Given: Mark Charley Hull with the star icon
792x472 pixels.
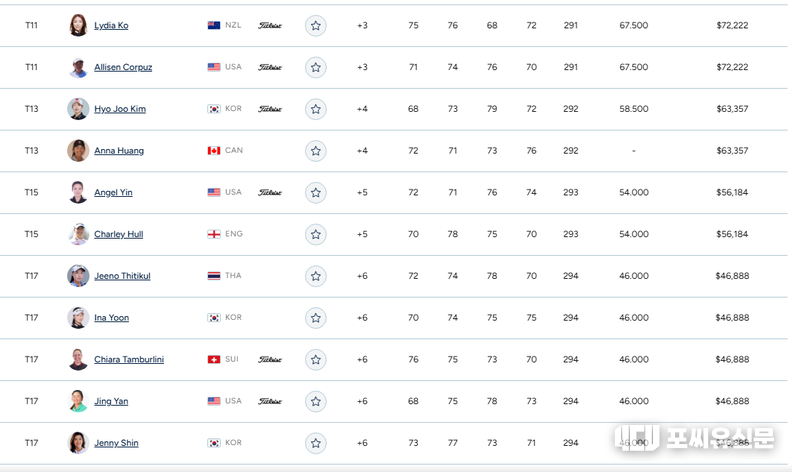Looking at the screenshot, I should (316, 234).
